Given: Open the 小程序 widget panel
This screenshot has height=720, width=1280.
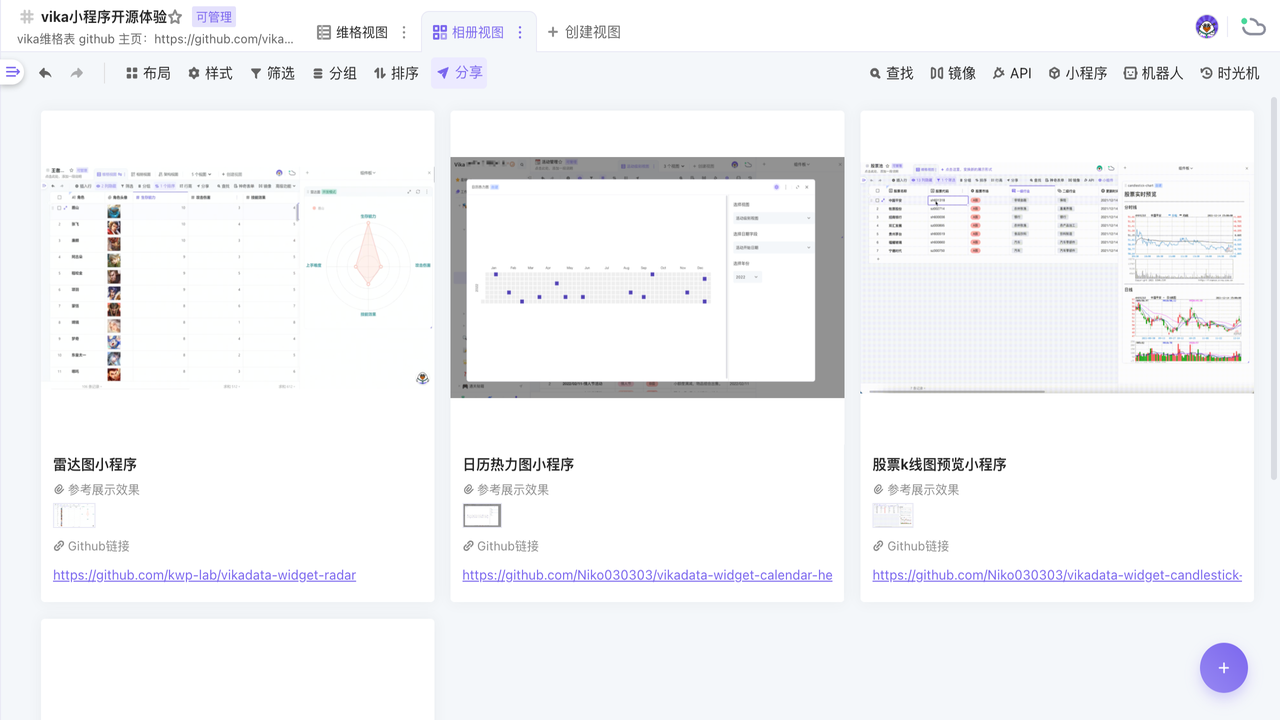Looking at the screenshot, I should pos(1077,73).
